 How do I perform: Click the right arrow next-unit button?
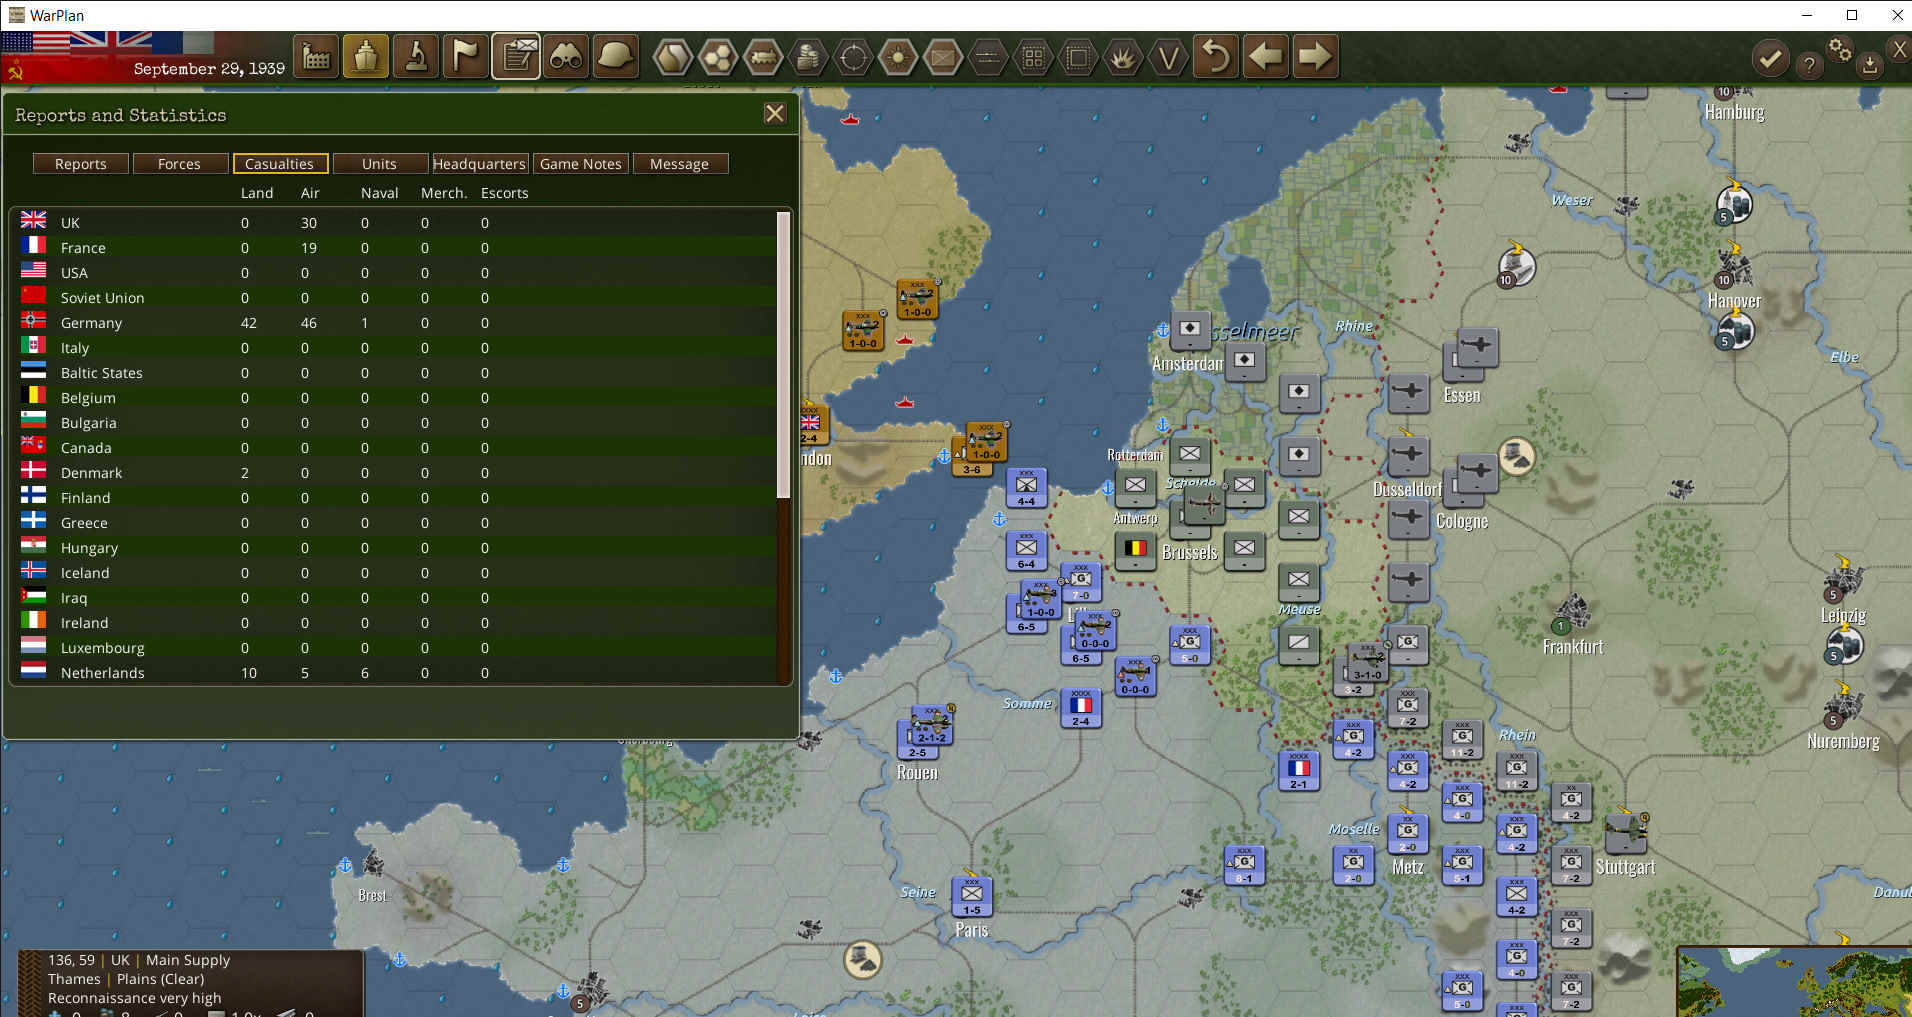coord(1315,57)
